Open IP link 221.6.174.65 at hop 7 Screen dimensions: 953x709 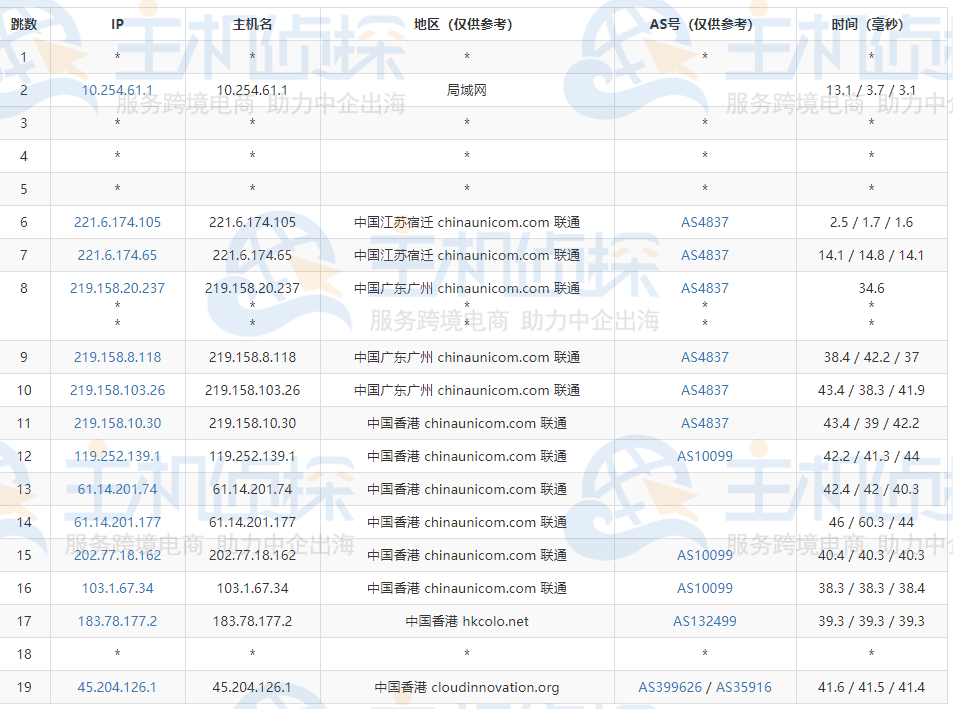[117, 255]
